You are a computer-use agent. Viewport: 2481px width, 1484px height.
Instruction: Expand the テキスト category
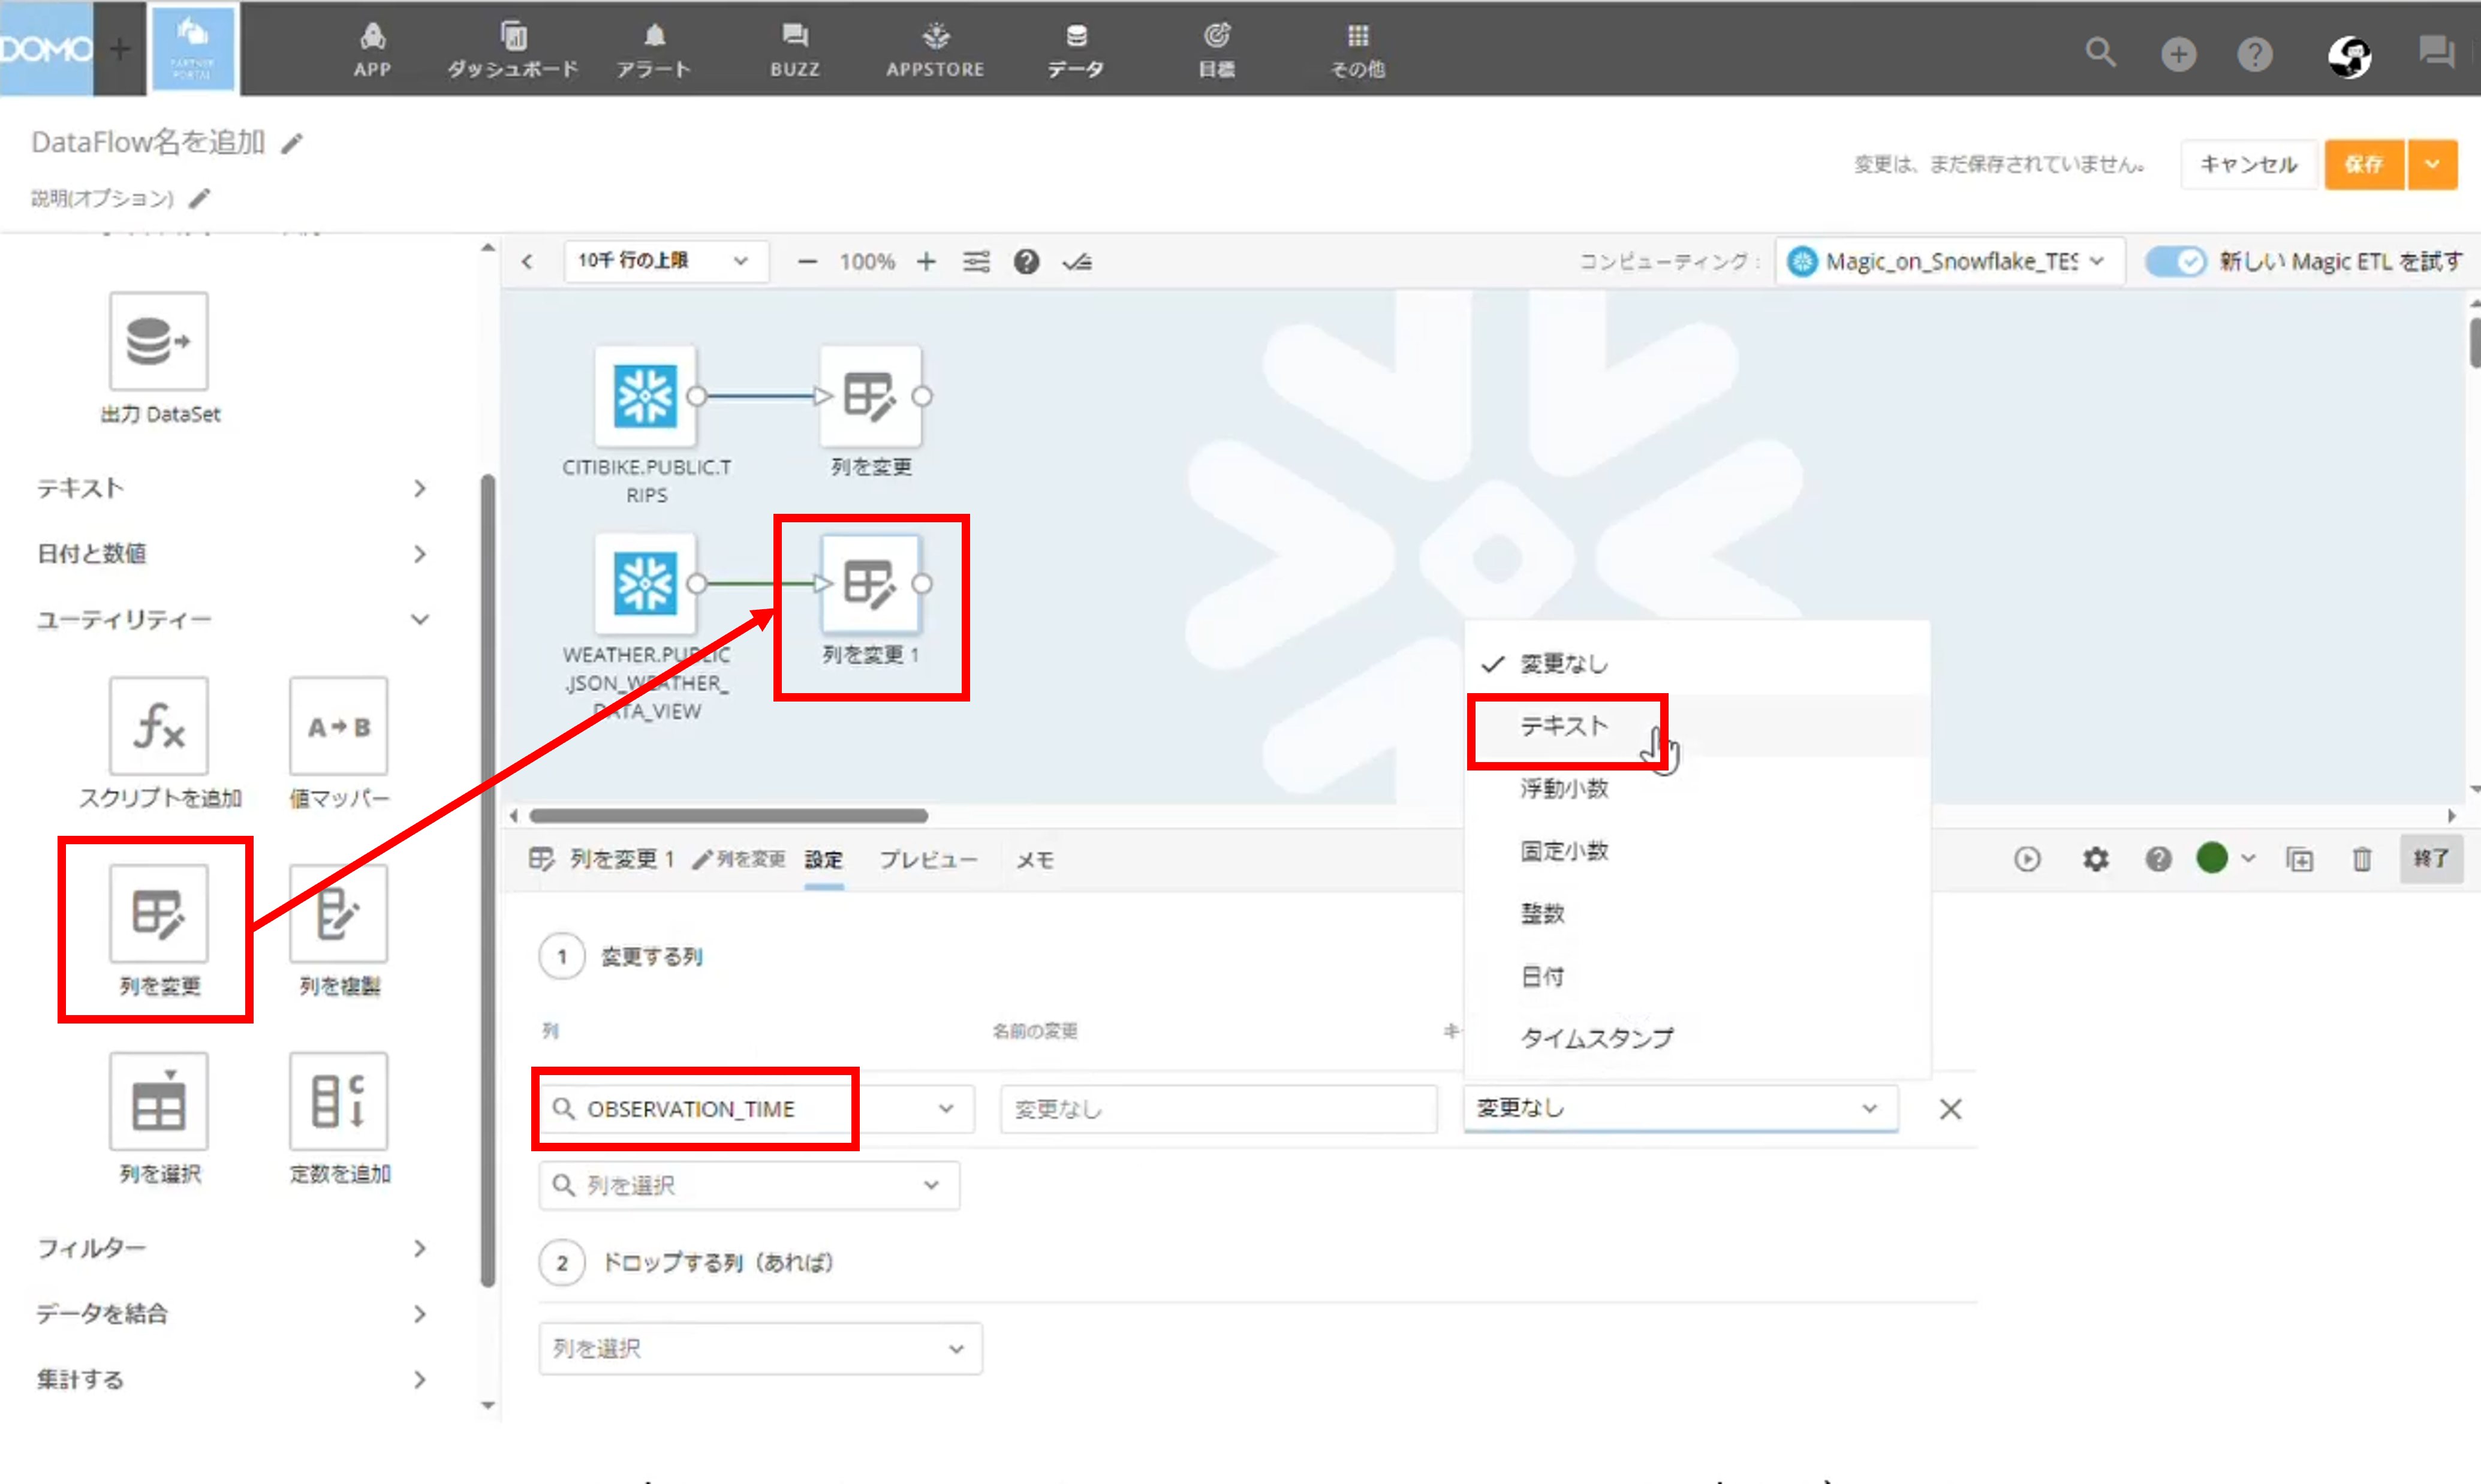(232, 488)
